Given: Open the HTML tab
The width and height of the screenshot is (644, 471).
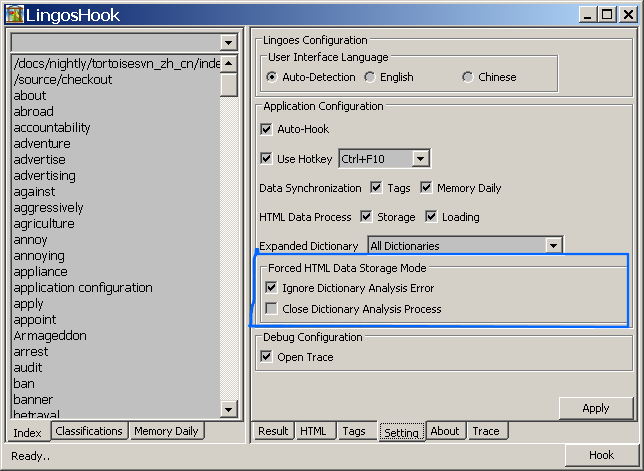Looking at the screenshot, I should tap(313, 431).
